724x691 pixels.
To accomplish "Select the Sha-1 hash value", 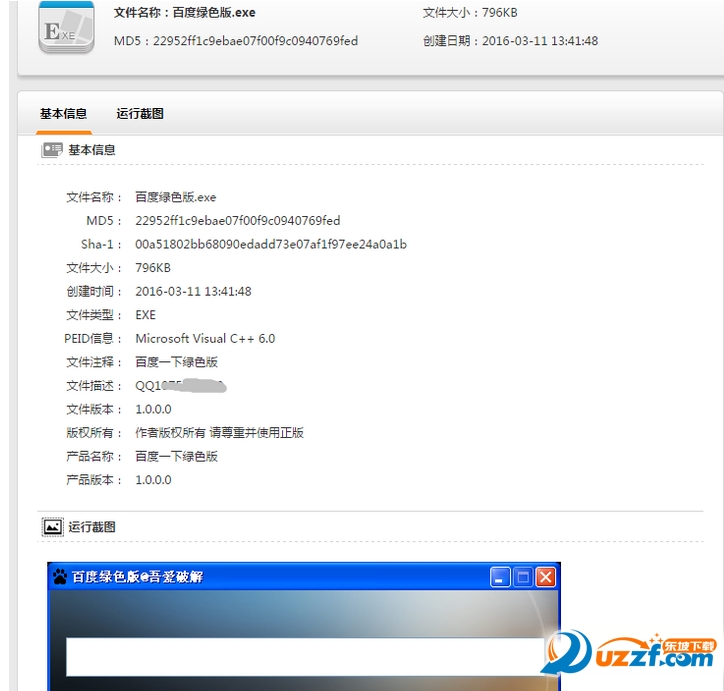I will (271, 244).
